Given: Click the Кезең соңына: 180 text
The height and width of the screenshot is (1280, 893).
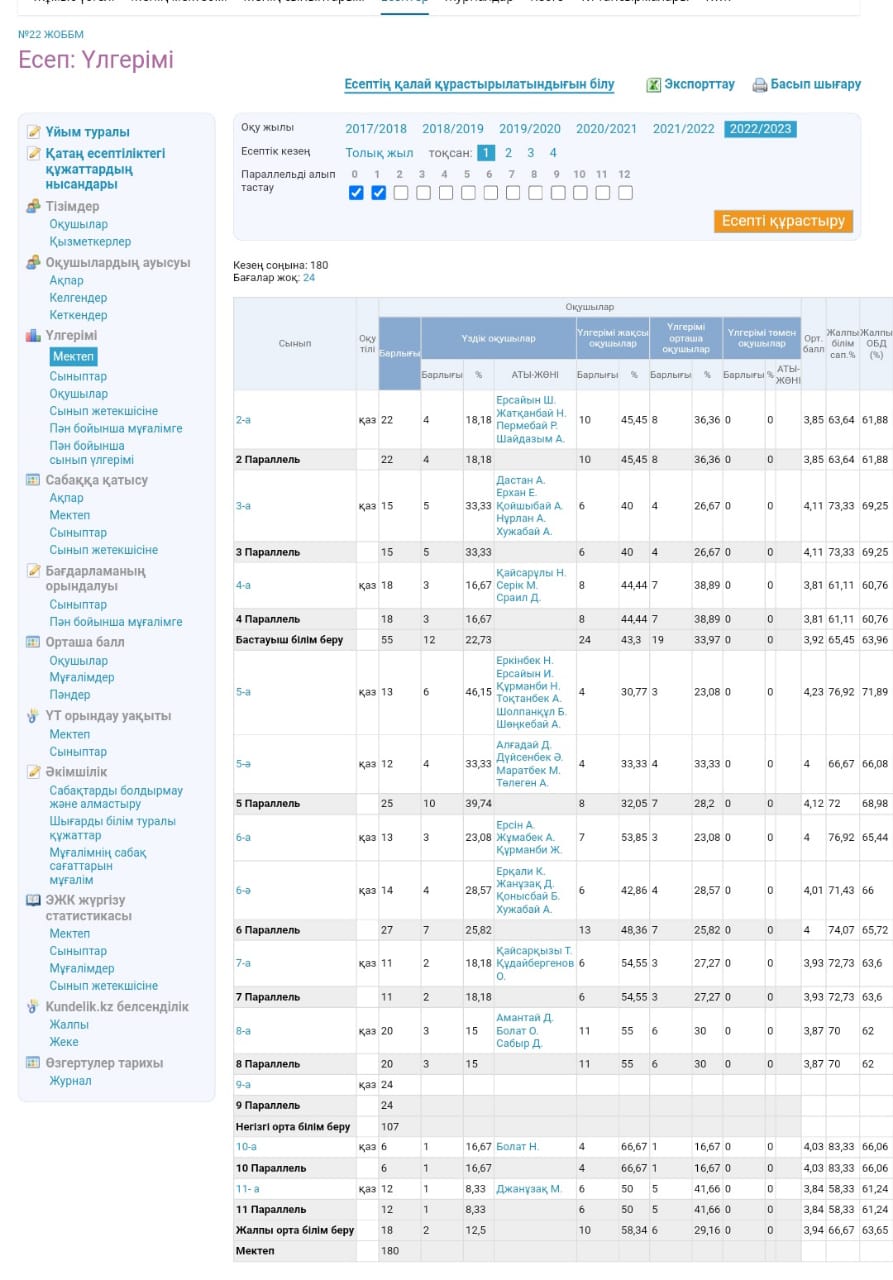Looking at the screenshot, I should click(280, 265).
